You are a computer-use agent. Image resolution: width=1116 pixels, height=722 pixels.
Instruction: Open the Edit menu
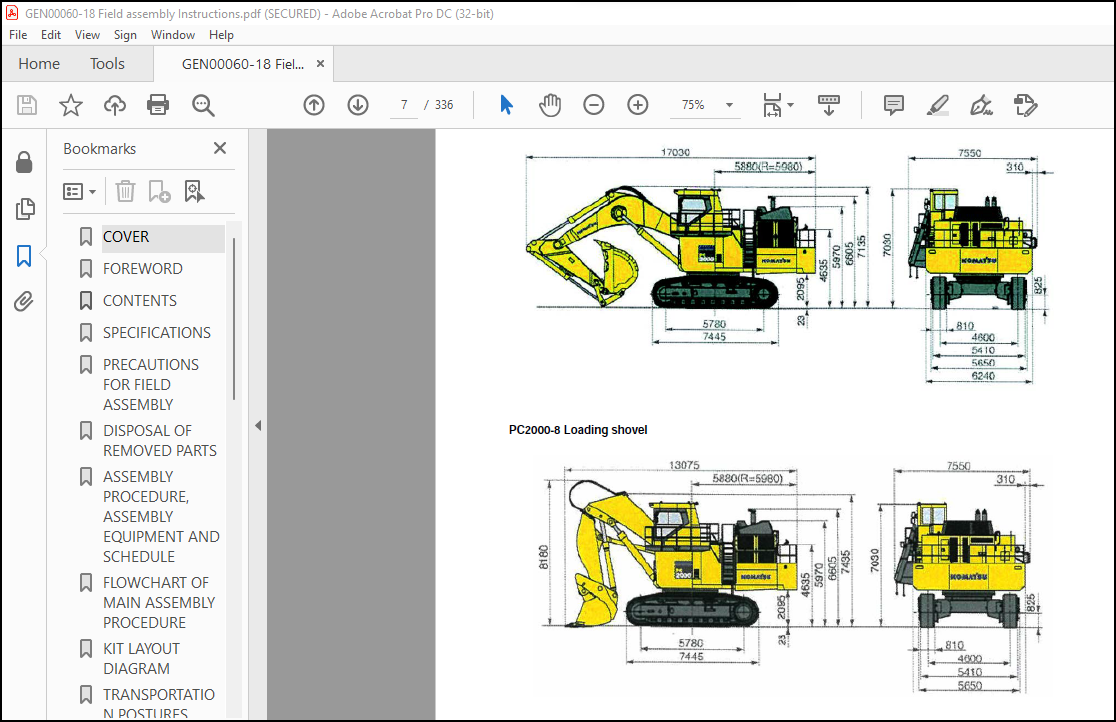pyautogui.click(x=51, y=35)
